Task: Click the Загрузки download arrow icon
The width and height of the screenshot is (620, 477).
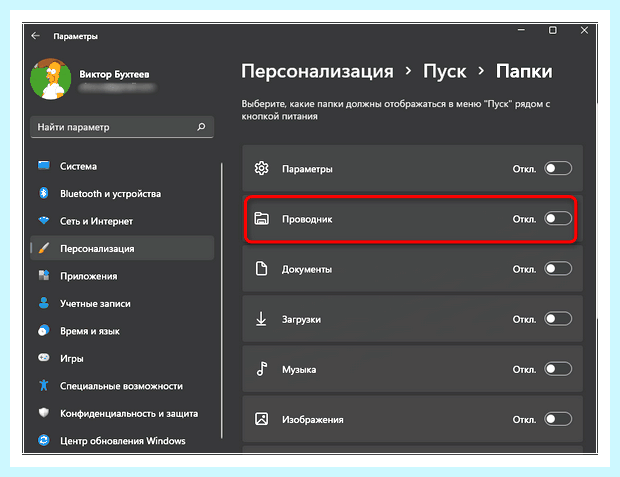Action: (x=261, y=319)
